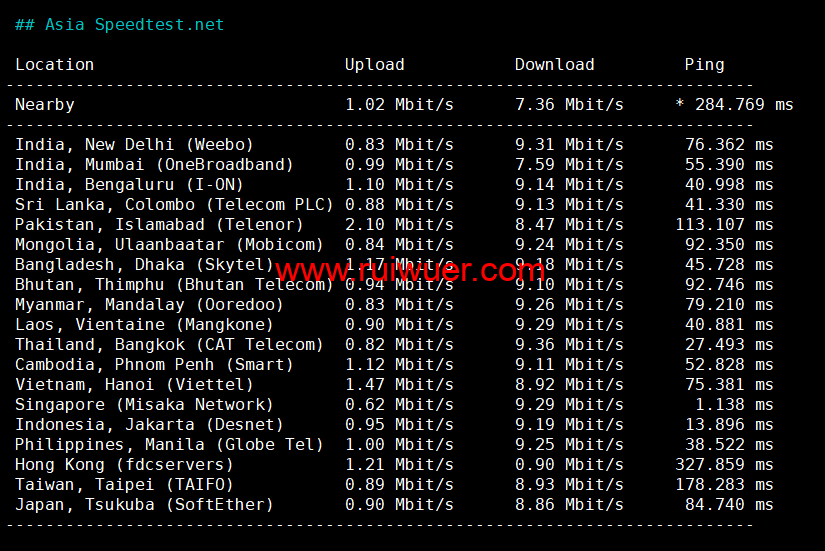Image resolution: width=825 pixels, height=551 pixels.
Task: Click the Location column header
Action: (x=54, y=65)
